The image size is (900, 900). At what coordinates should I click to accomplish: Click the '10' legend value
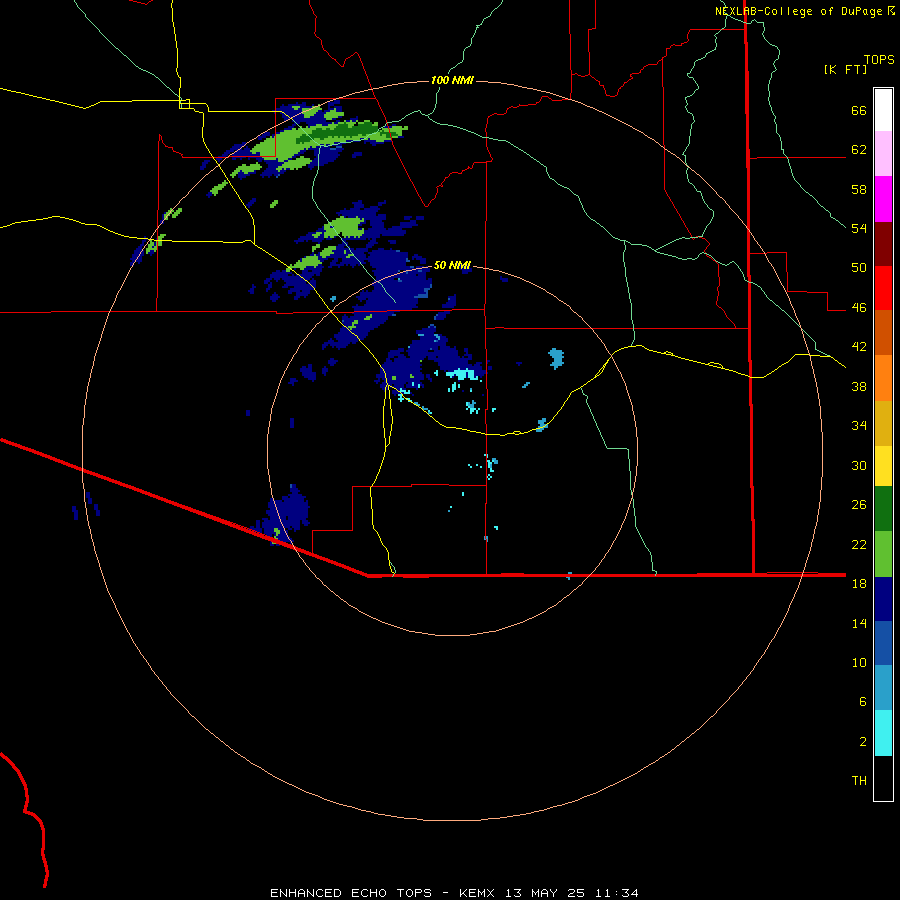click(859, 662)
